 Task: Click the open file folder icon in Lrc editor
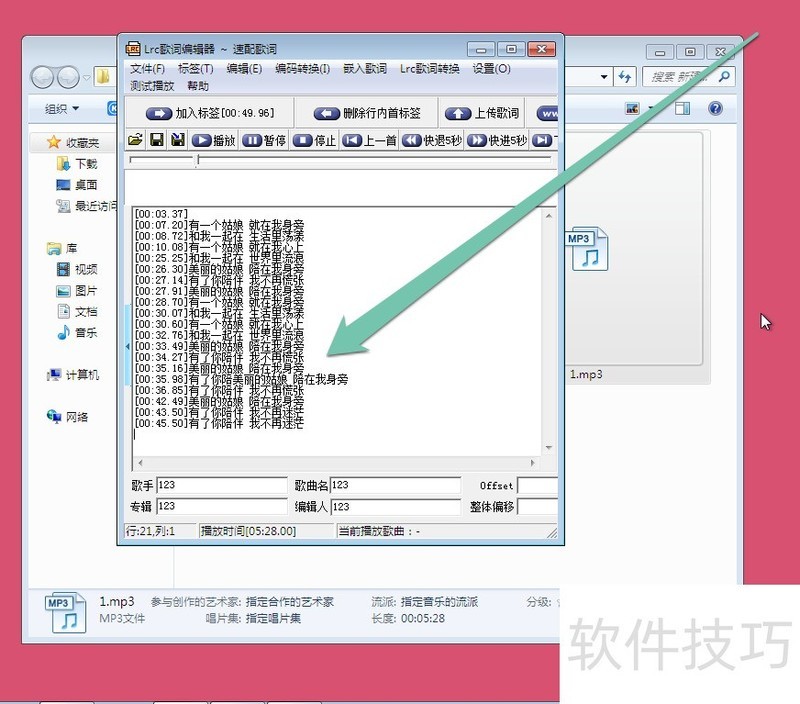click(x=135, y=140)
